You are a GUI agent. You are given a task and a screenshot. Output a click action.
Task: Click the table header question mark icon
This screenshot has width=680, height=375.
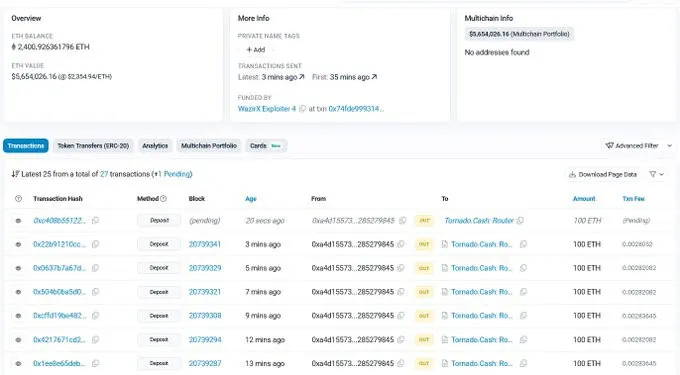18,199
